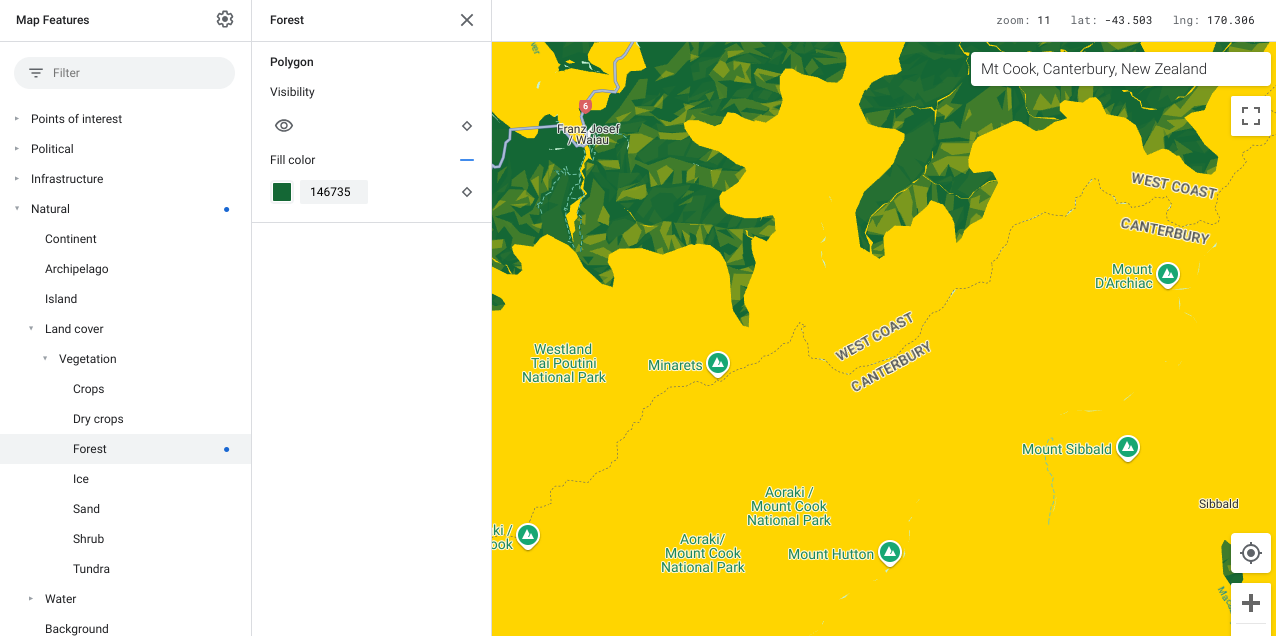
Task: Click the Natural label
Action: click(50, 209)
